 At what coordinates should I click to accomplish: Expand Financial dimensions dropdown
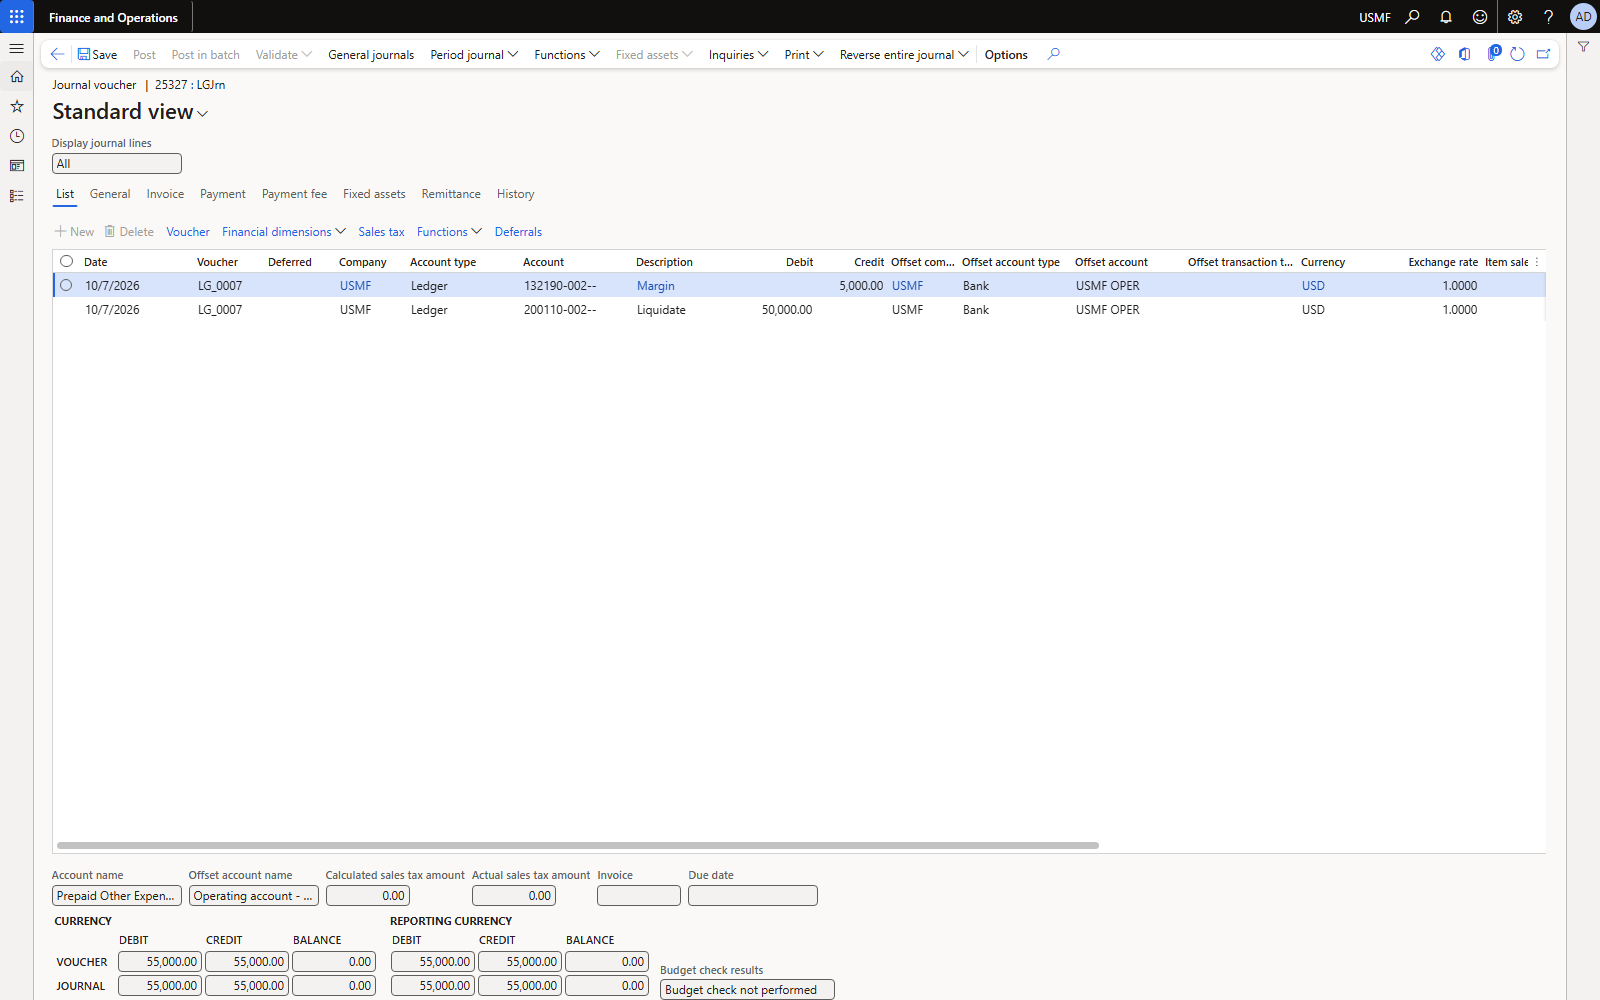(284, 232)
